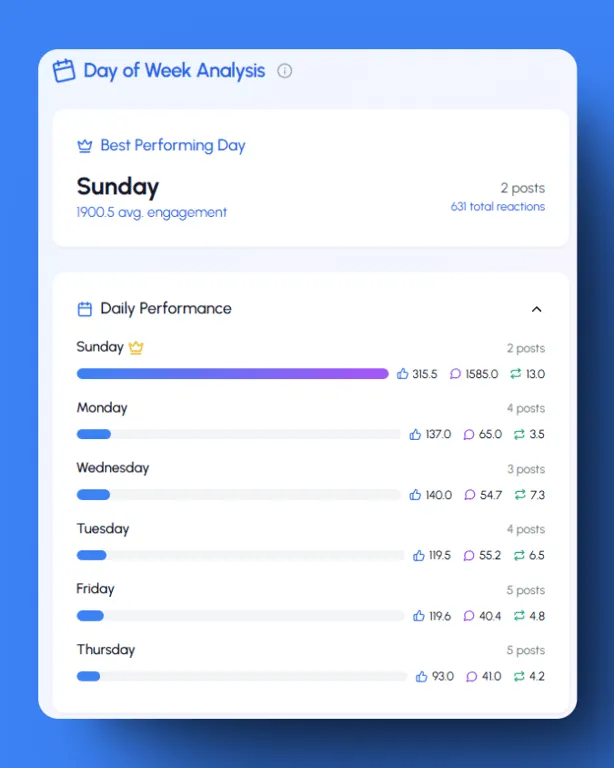Click the info icon next to the title
Viewport: 614px width, 768px height.
(x=285, y=70)
